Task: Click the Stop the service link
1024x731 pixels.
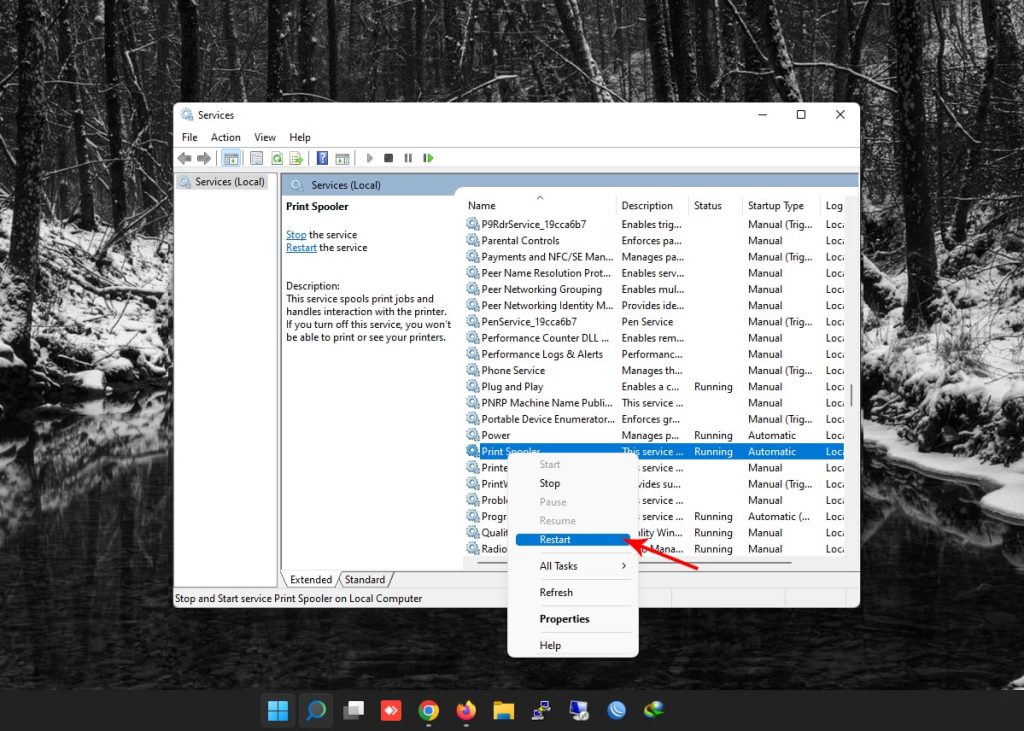Action: (x=296, y=235)
